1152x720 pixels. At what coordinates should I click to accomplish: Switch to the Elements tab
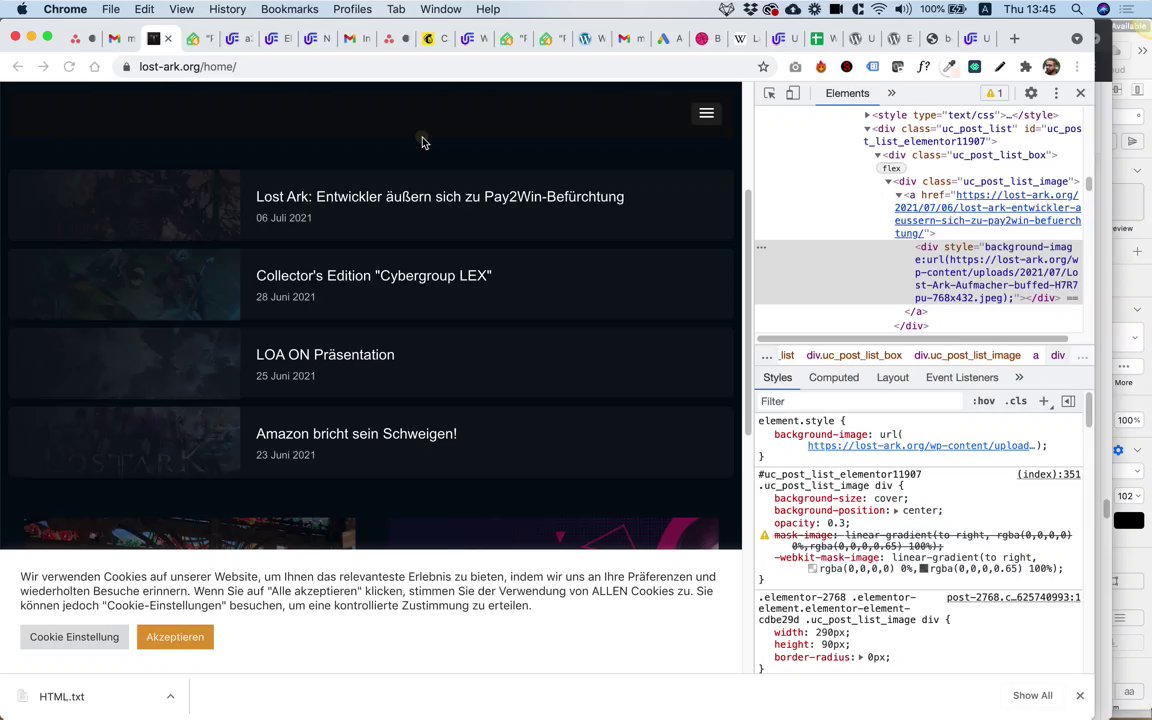pos(847,93)
